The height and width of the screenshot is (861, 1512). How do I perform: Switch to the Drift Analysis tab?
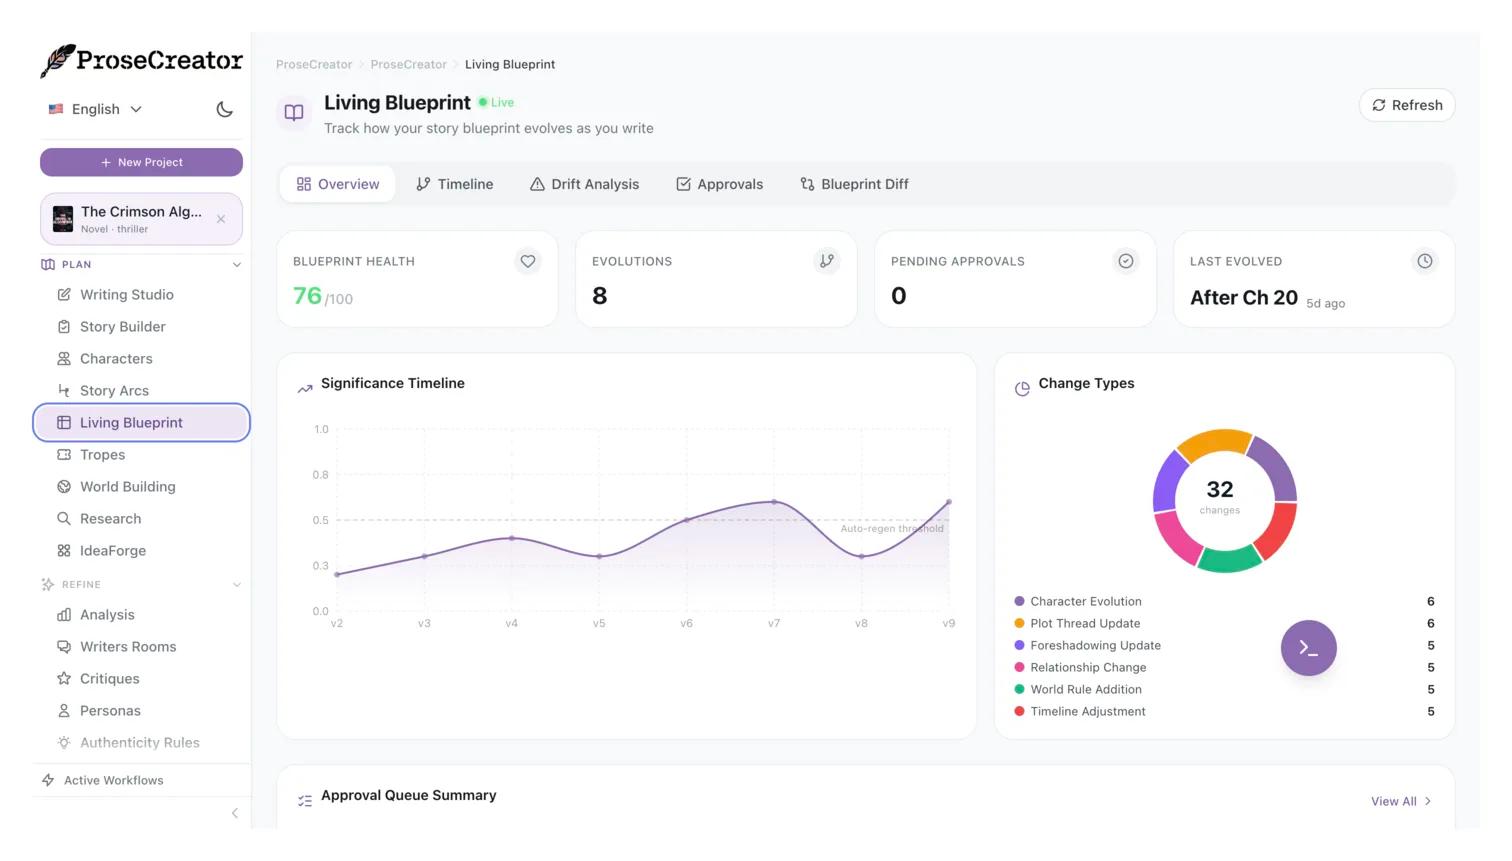coord(584,184)
